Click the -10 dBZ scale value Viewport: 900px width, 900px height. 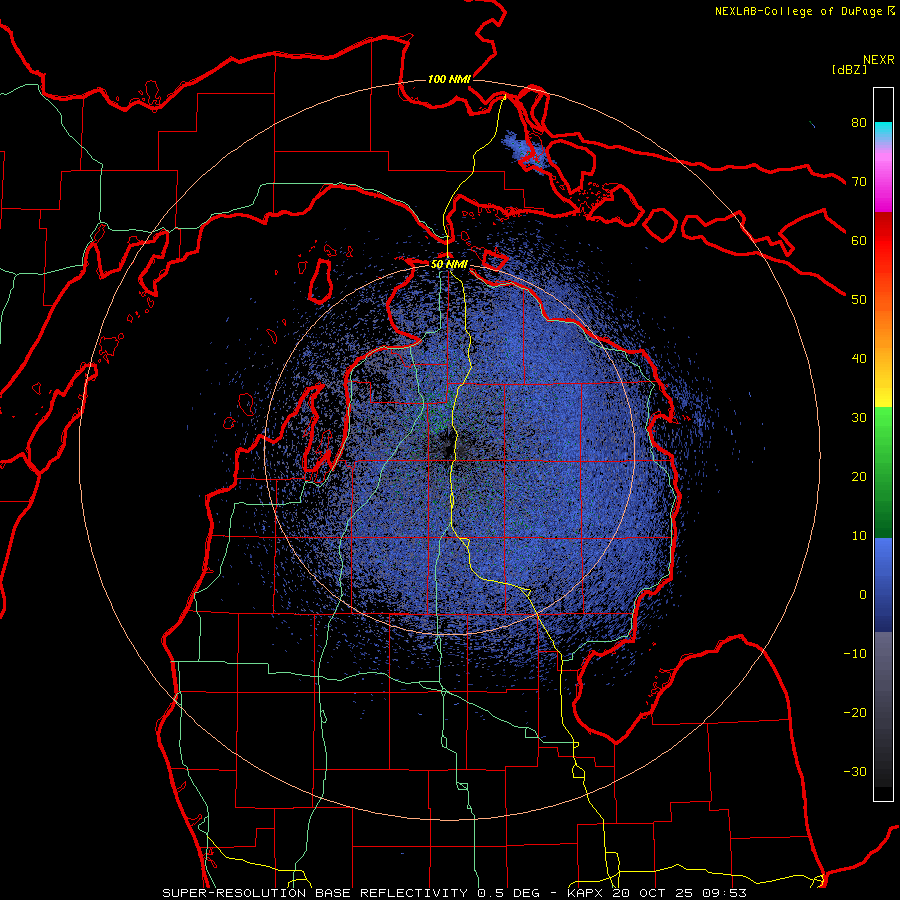(x=855, y=654)
